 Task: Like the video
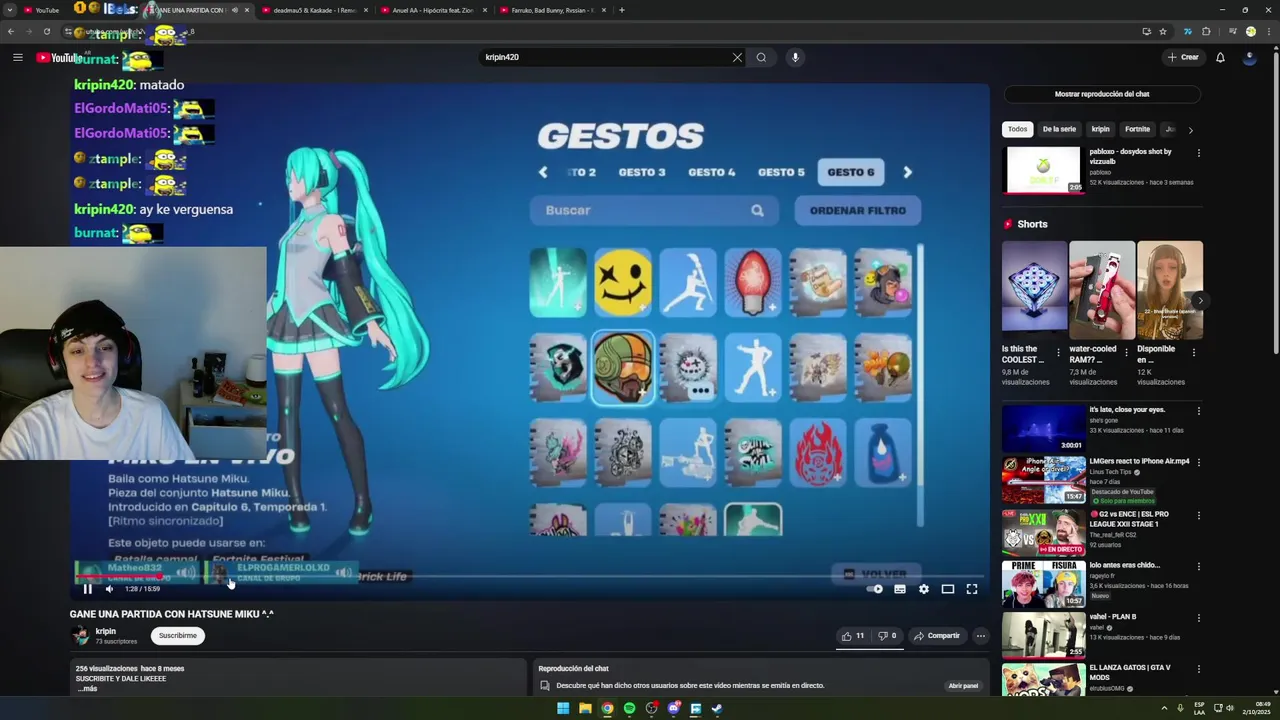pos(853,636)
